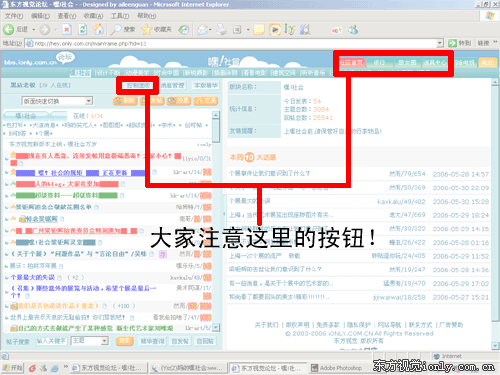Switch to Adobe Photoshop taskbar item
Screen dimensions: 500x375
337,368
